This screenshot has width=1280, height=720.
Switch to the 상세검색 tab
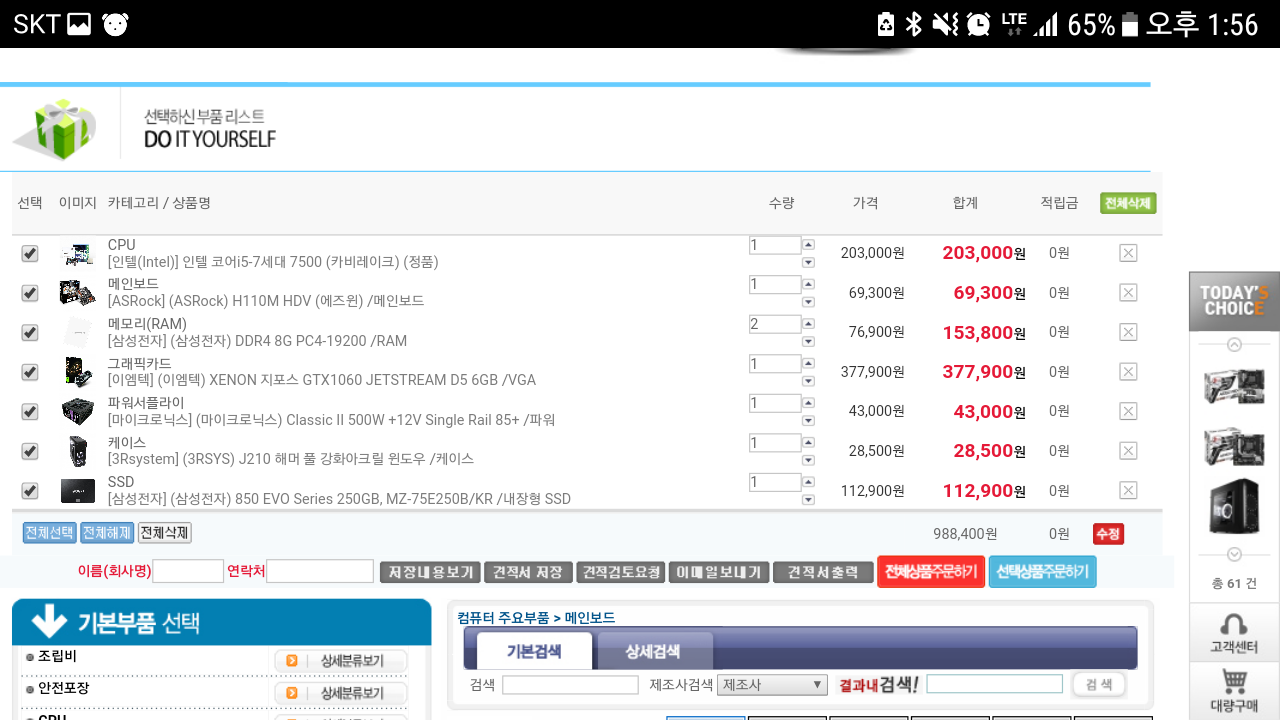point(653,652)
